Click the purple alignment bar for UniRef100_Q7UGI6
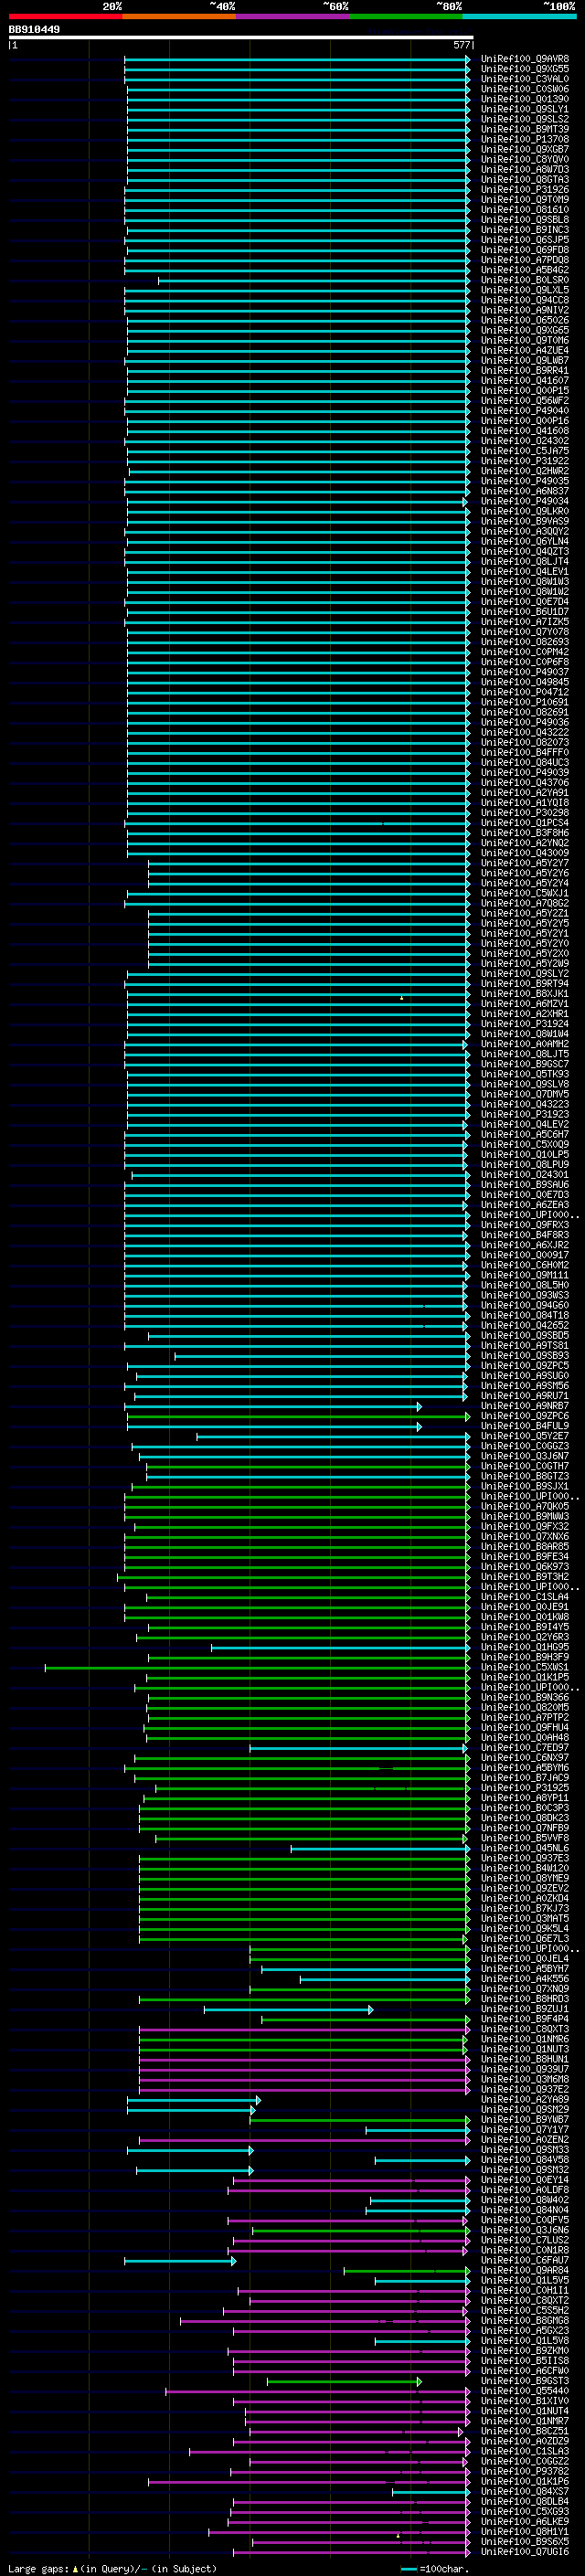The height and width of the screenshot is (2576, 585). point(351,2552)
